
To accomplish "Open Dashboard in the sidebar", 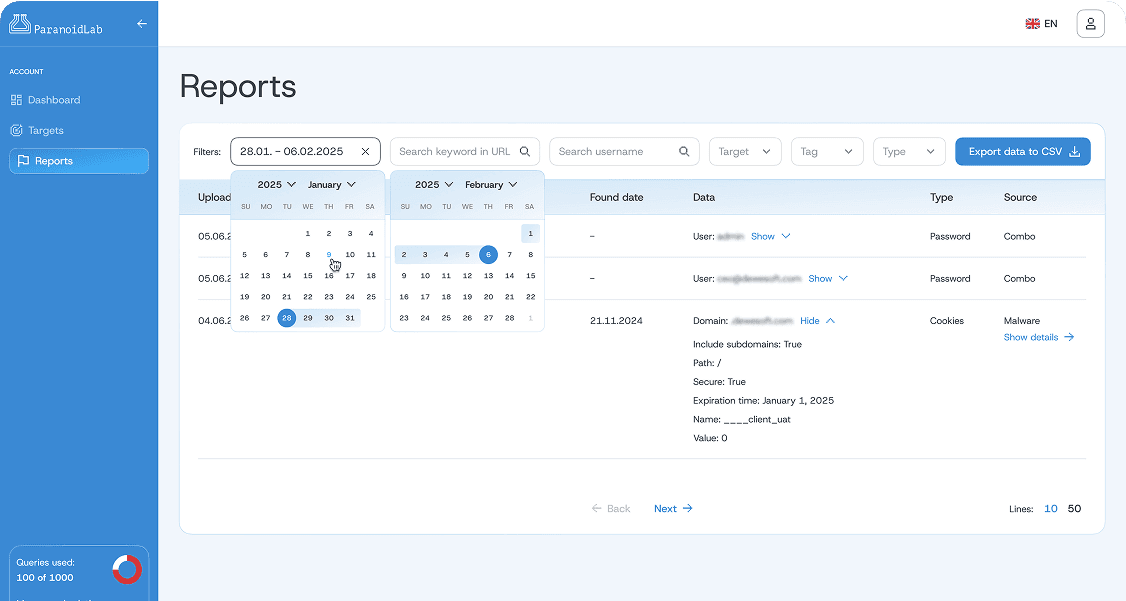I will click(53, 100).
